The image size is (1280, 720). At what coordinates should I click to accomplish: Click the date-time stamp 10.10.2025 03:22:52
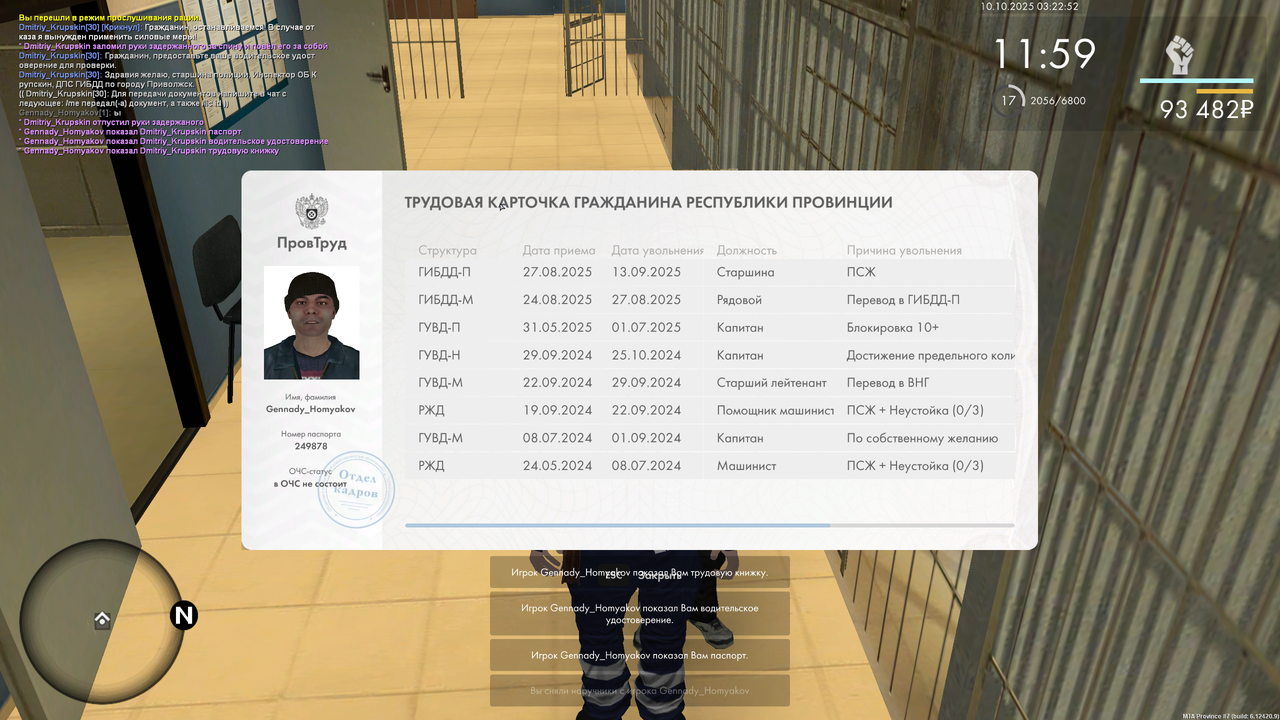[1030, 6]
